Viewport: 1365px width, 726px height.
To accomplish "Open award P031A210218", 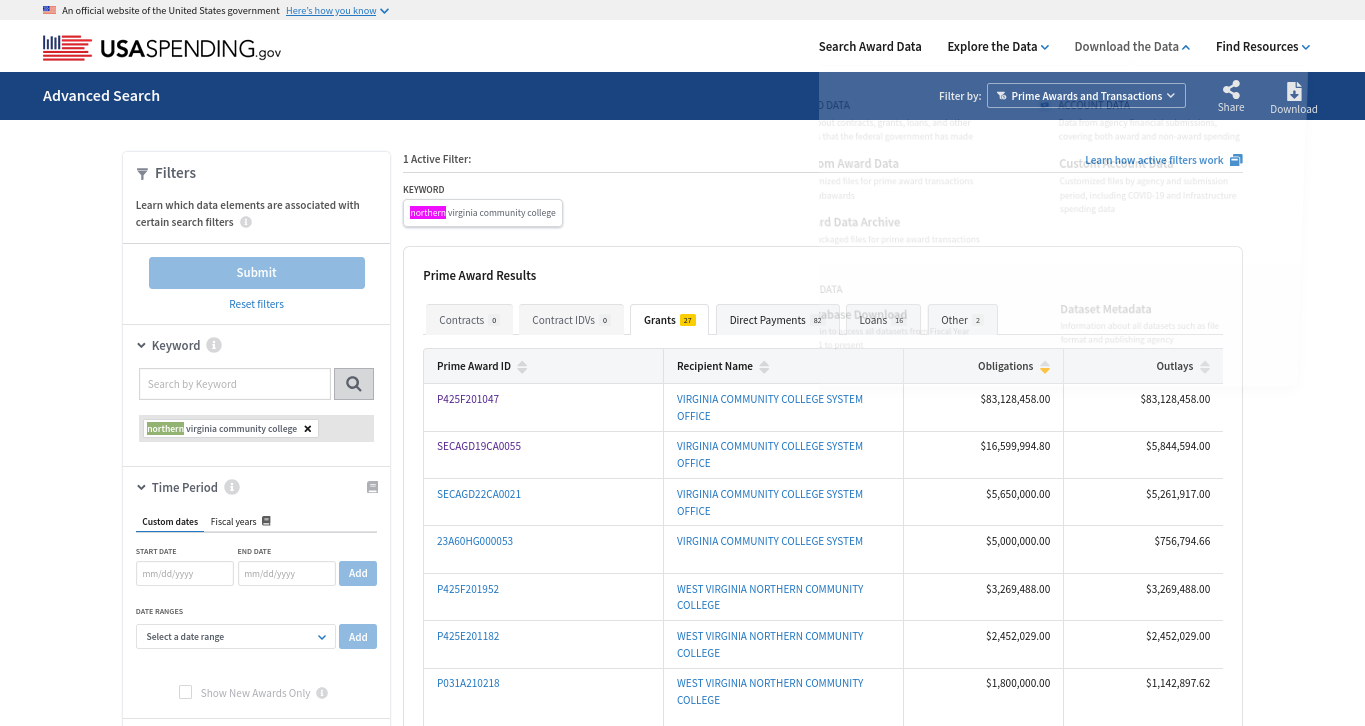I will point(468,683).
